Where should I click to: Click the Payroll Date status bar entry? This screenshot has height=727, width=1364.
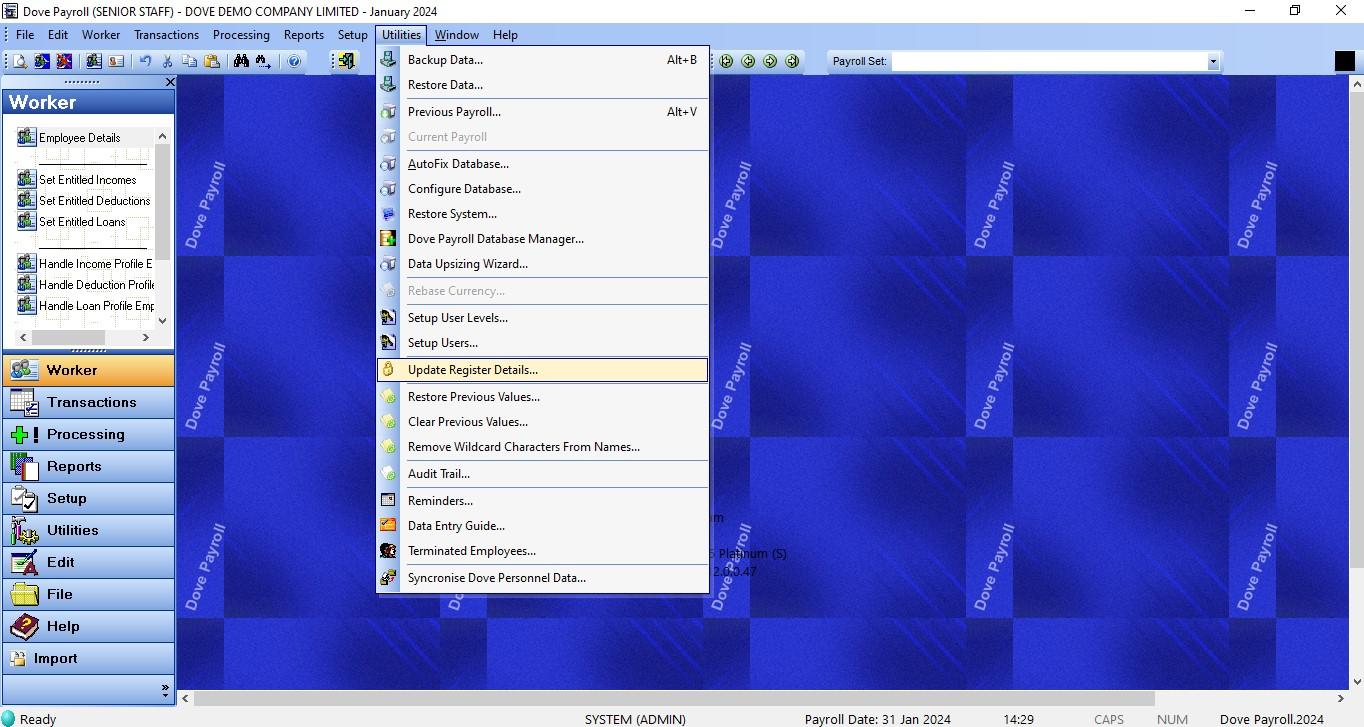[x=877, y=719]
